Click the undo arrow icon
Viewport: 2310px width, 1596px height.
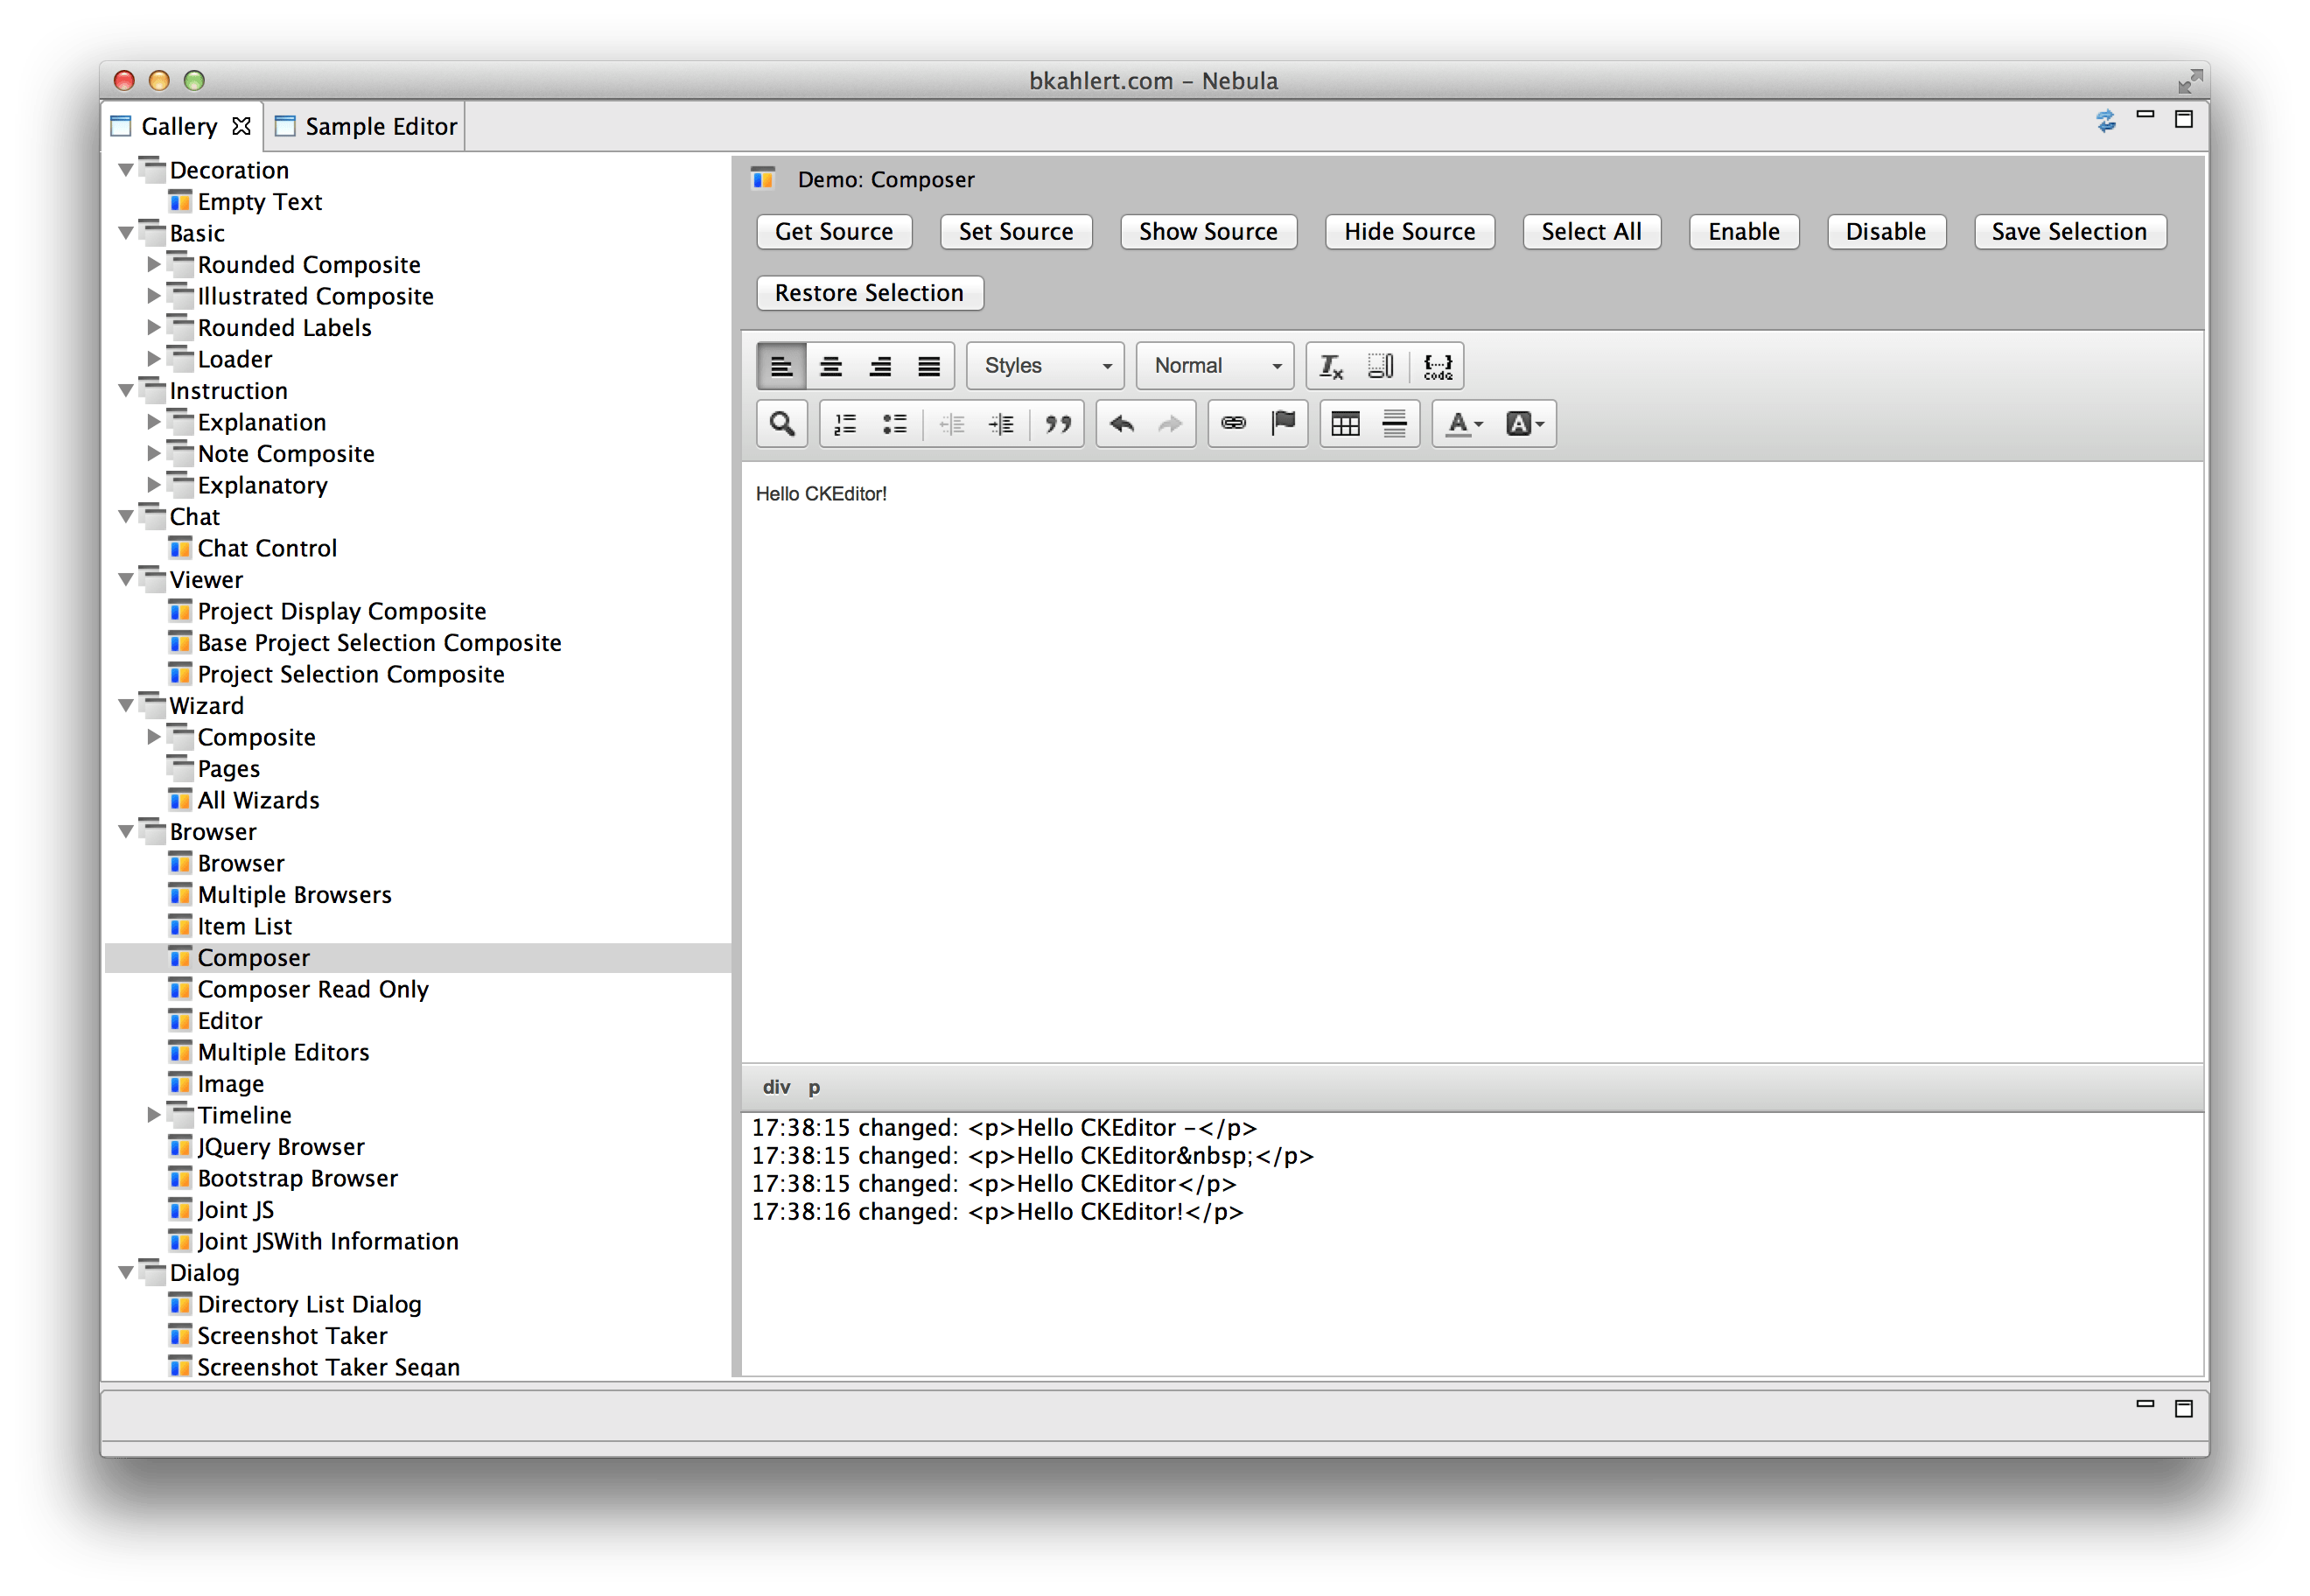pos(1121,424)
